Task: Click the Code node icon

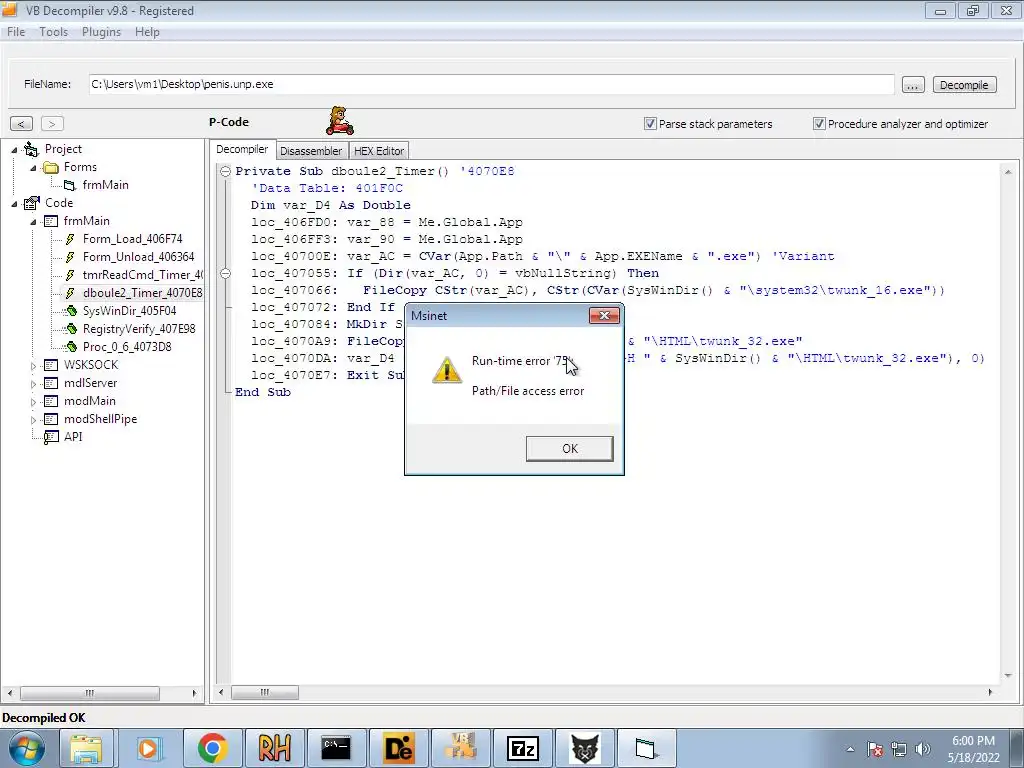Action: point(31,203)
